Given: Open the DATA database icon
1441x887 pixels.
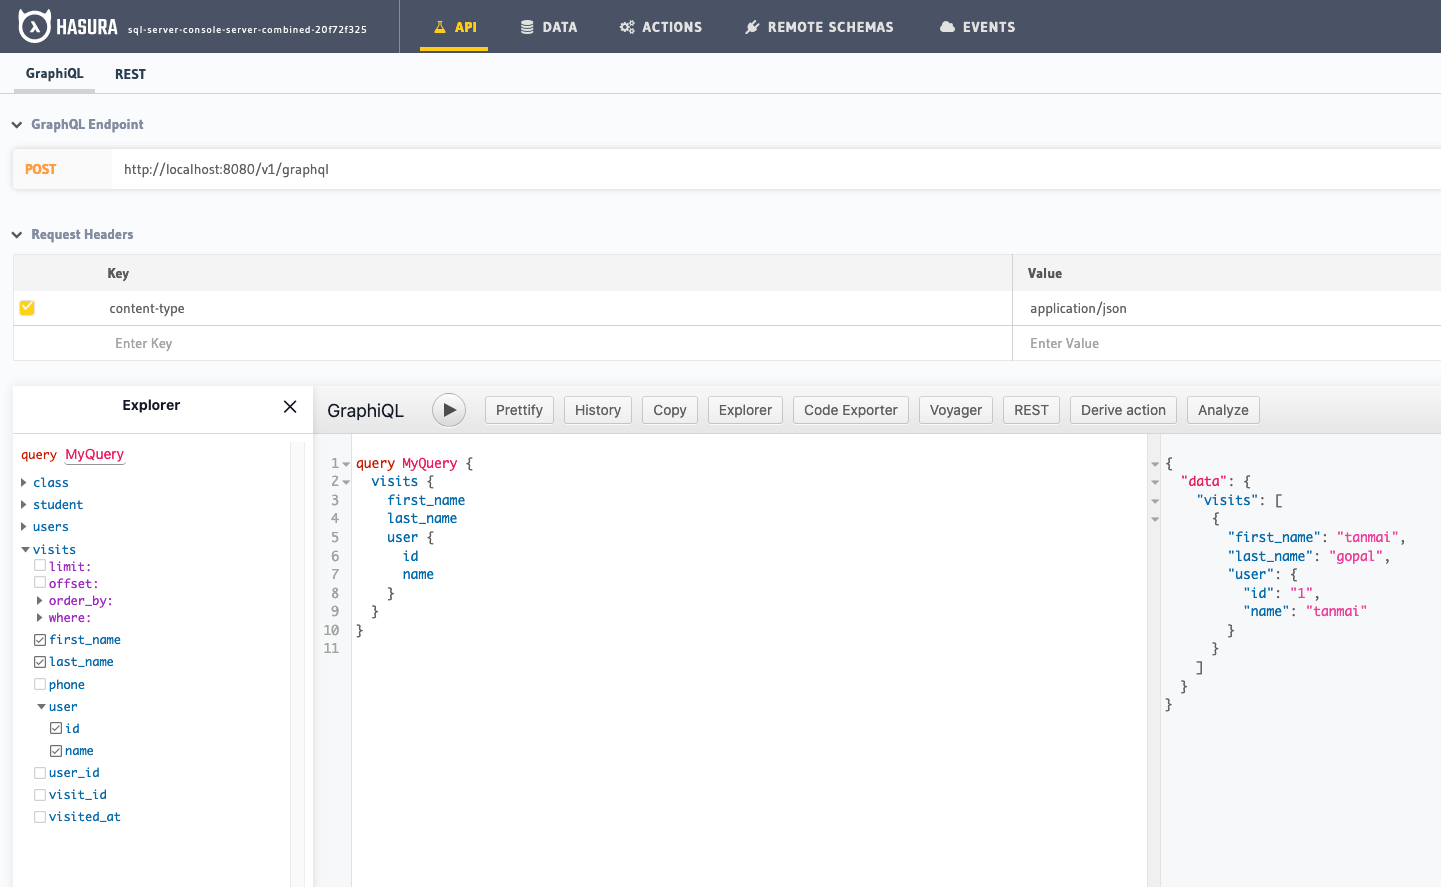Looking at the screenshot, I should pos(525,27).
